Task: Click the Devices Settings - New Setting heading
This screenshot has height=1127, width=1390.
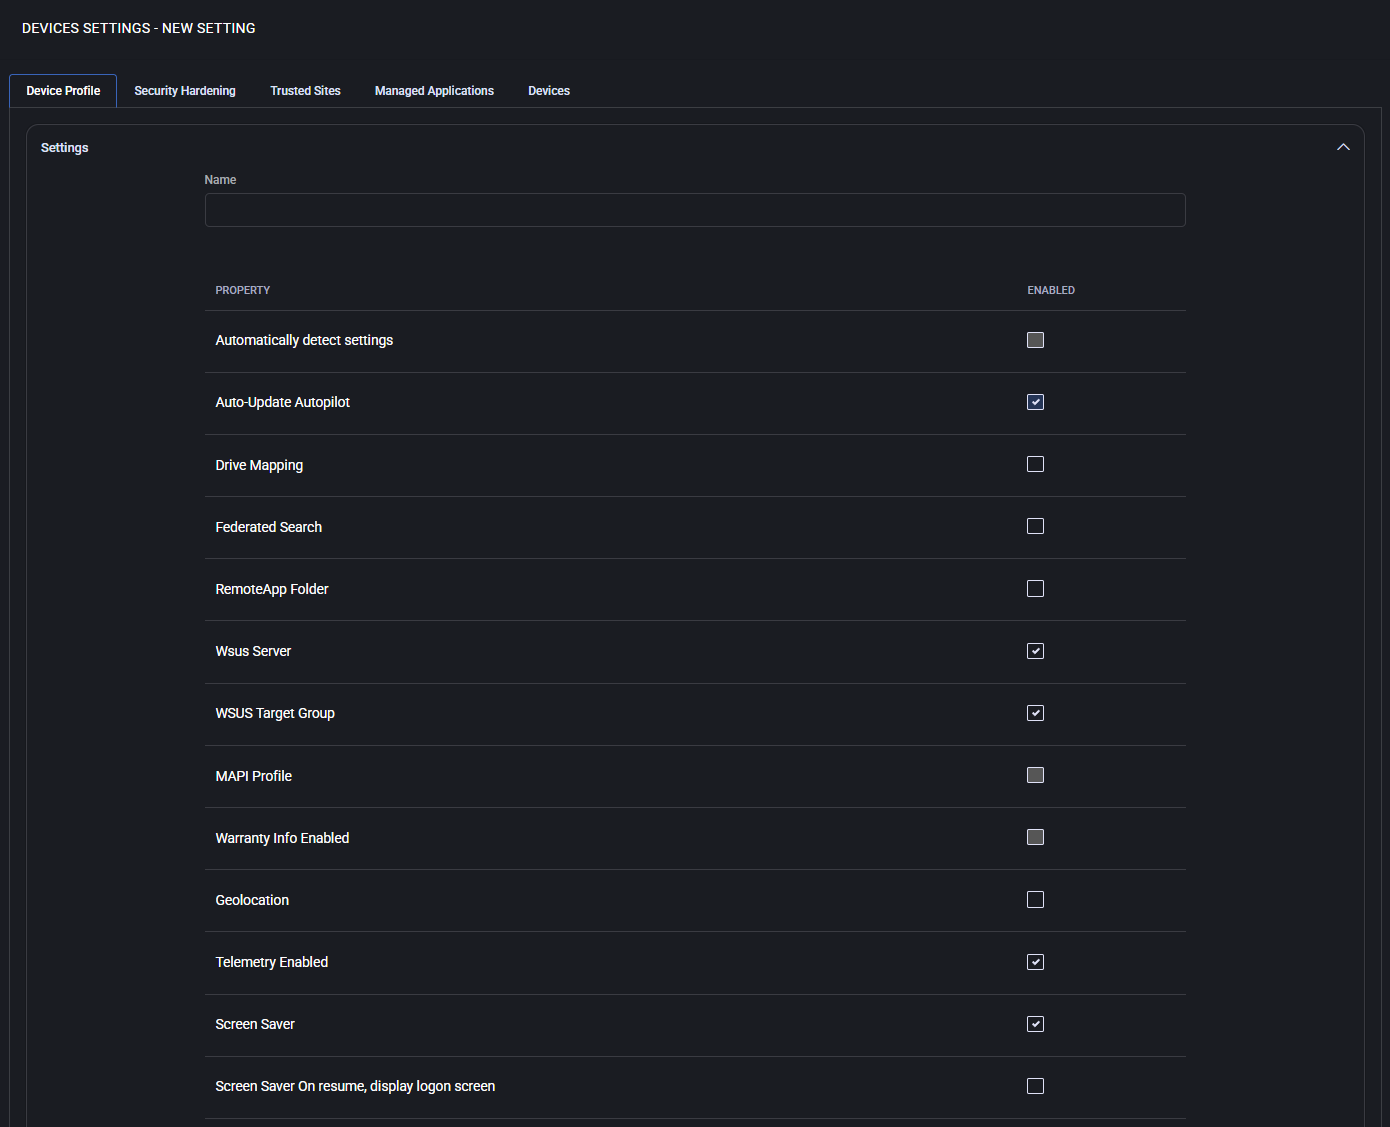Action: [139, 28]
